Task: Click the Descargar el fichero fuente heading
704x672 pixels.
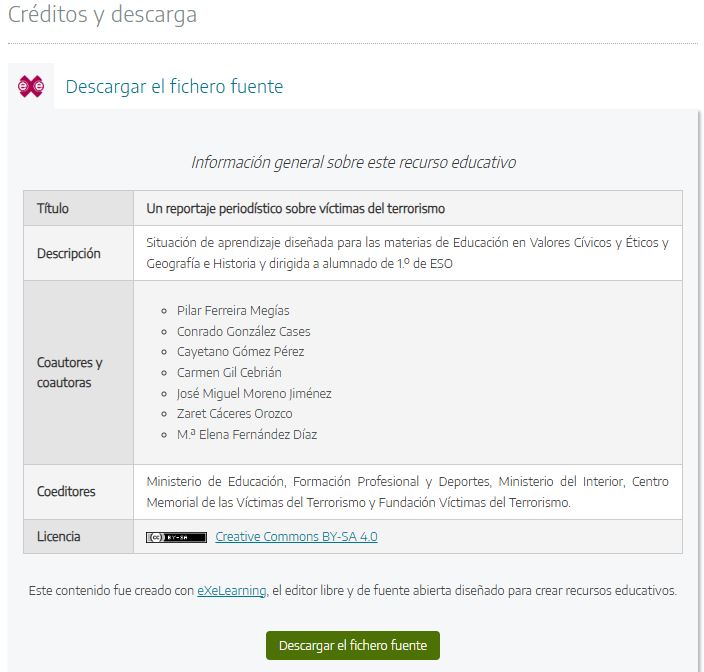Action: [x=174, y=86]
